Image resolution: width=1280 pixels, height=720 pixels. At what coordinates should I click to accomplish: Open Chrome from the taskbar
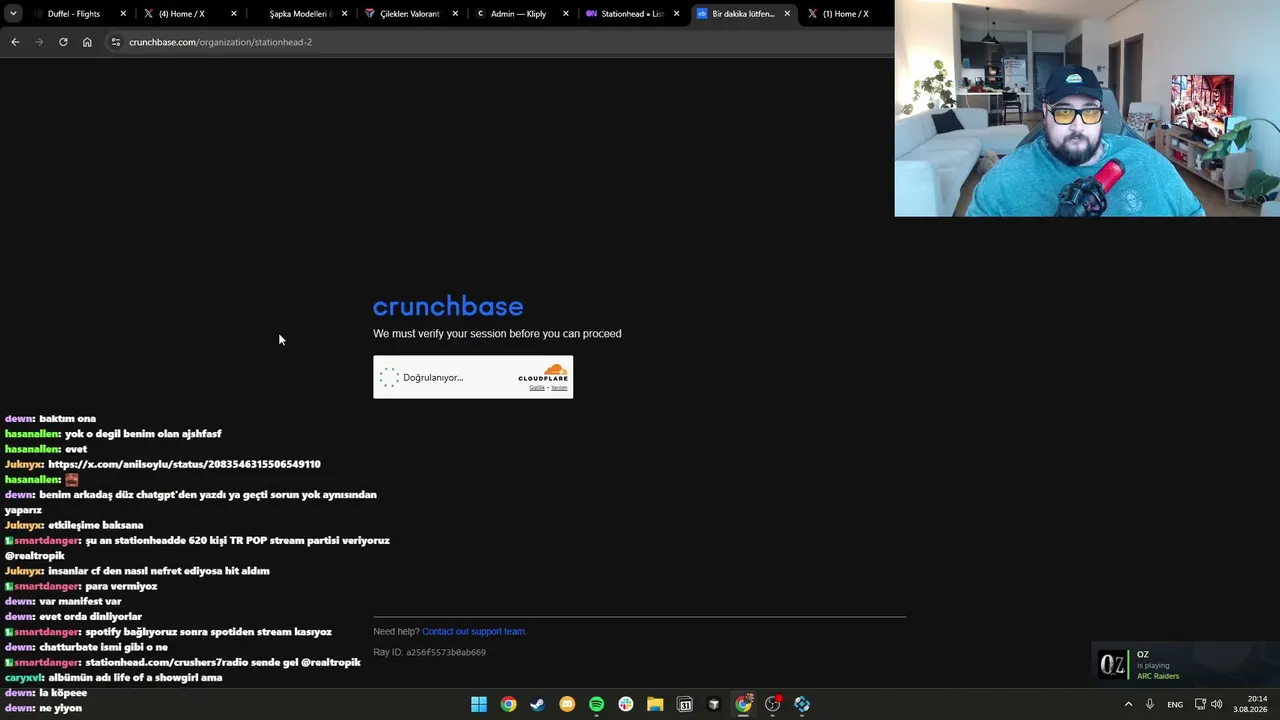point(508,704)
